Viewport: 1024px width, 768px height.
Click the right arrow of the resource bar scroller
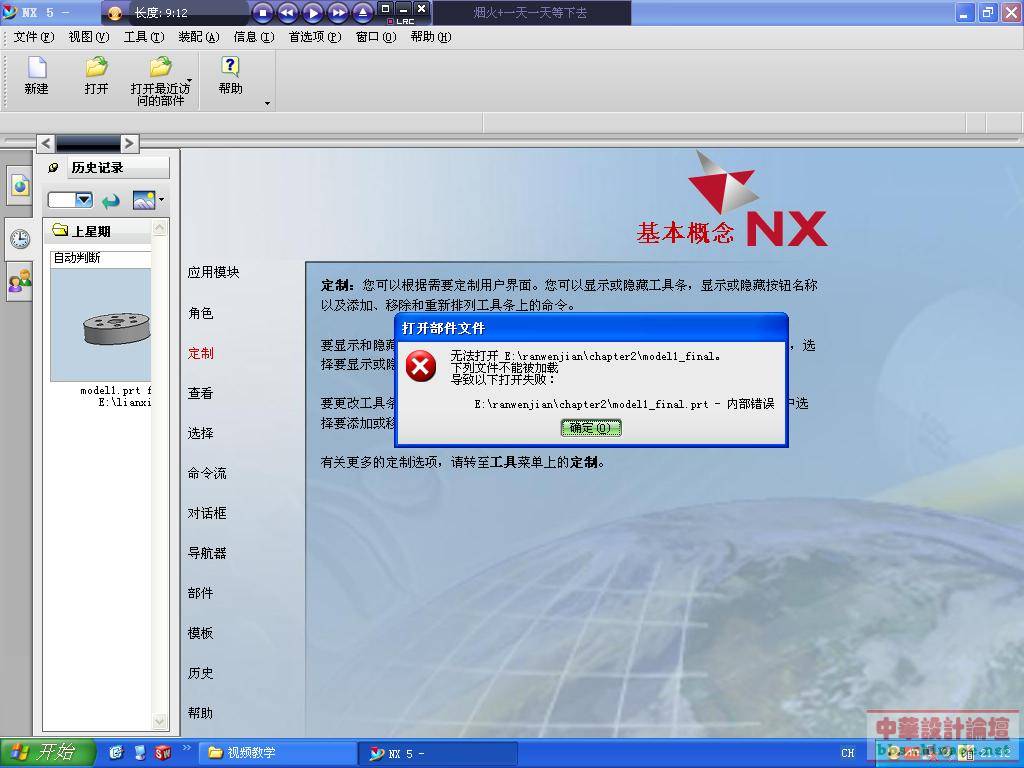click(x=129, y=143)
